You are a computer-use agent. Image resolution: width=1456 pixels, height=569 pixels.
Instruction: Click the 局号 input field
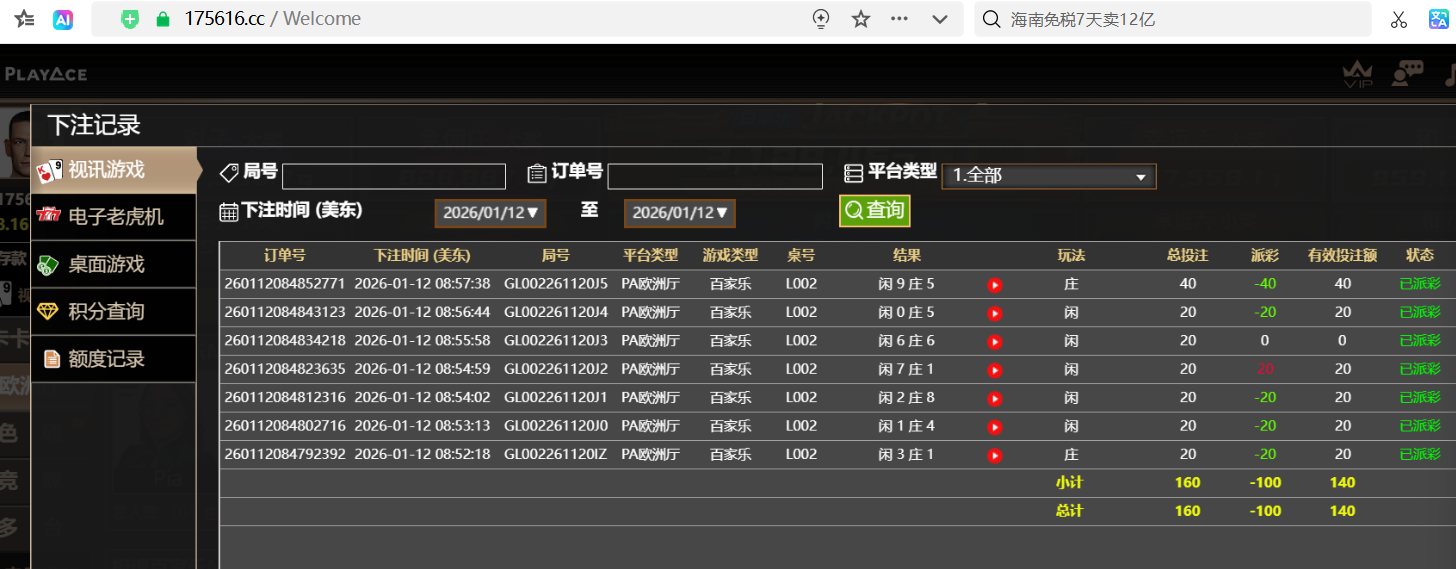tap(393, 177)
